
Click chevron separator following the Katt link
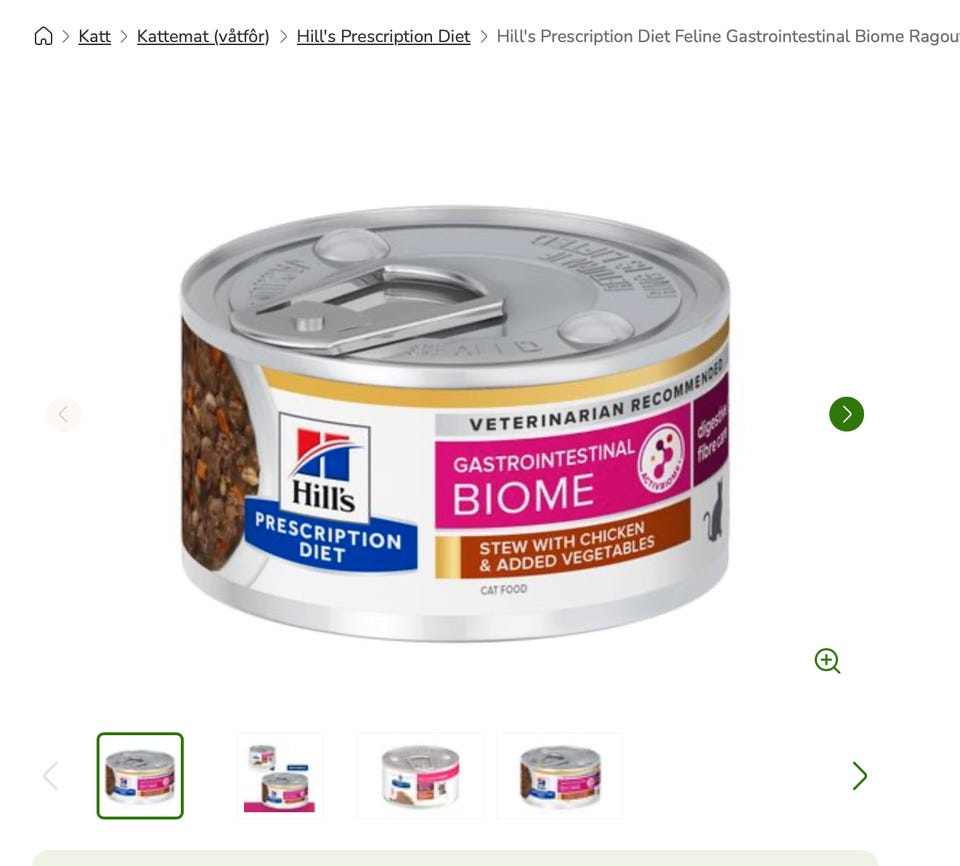click(x=124, y=36)
